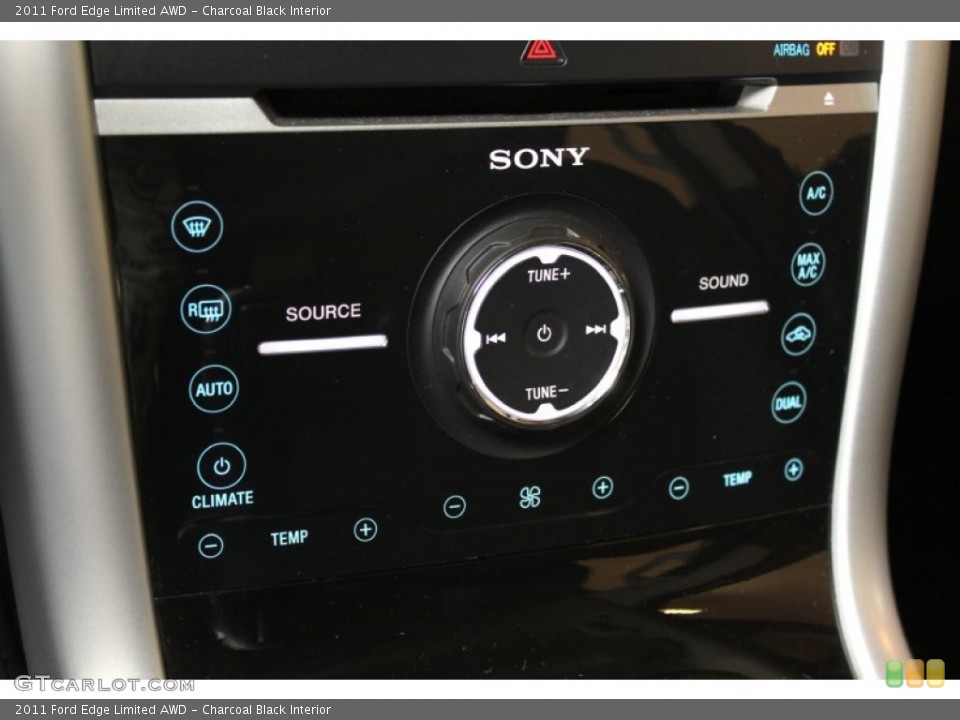Click the SONY logo text

[x=539, y=158]
